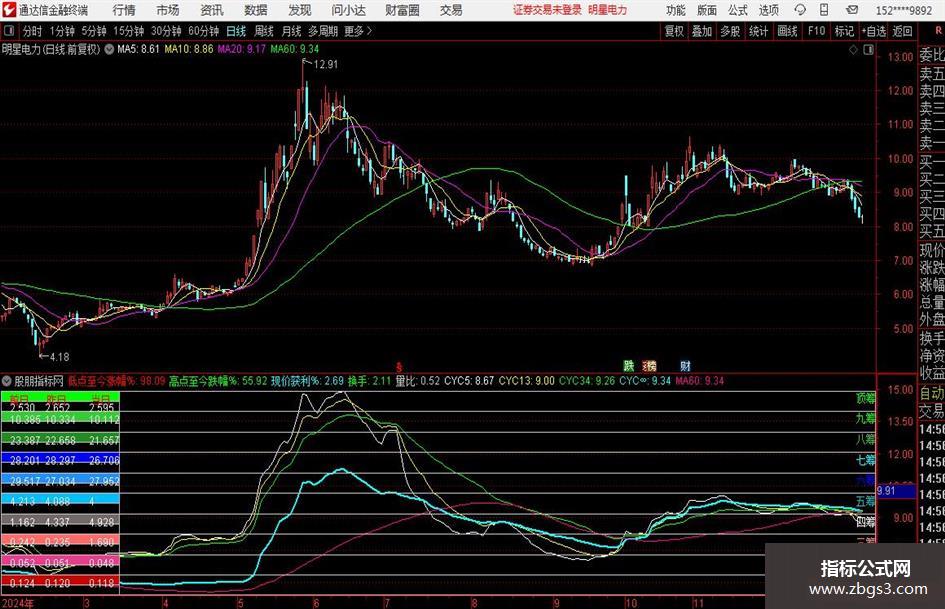The height and width of the screenshot is (609, 945).
Task: Open the 版面 menu
Action: (x=706, y=10)
